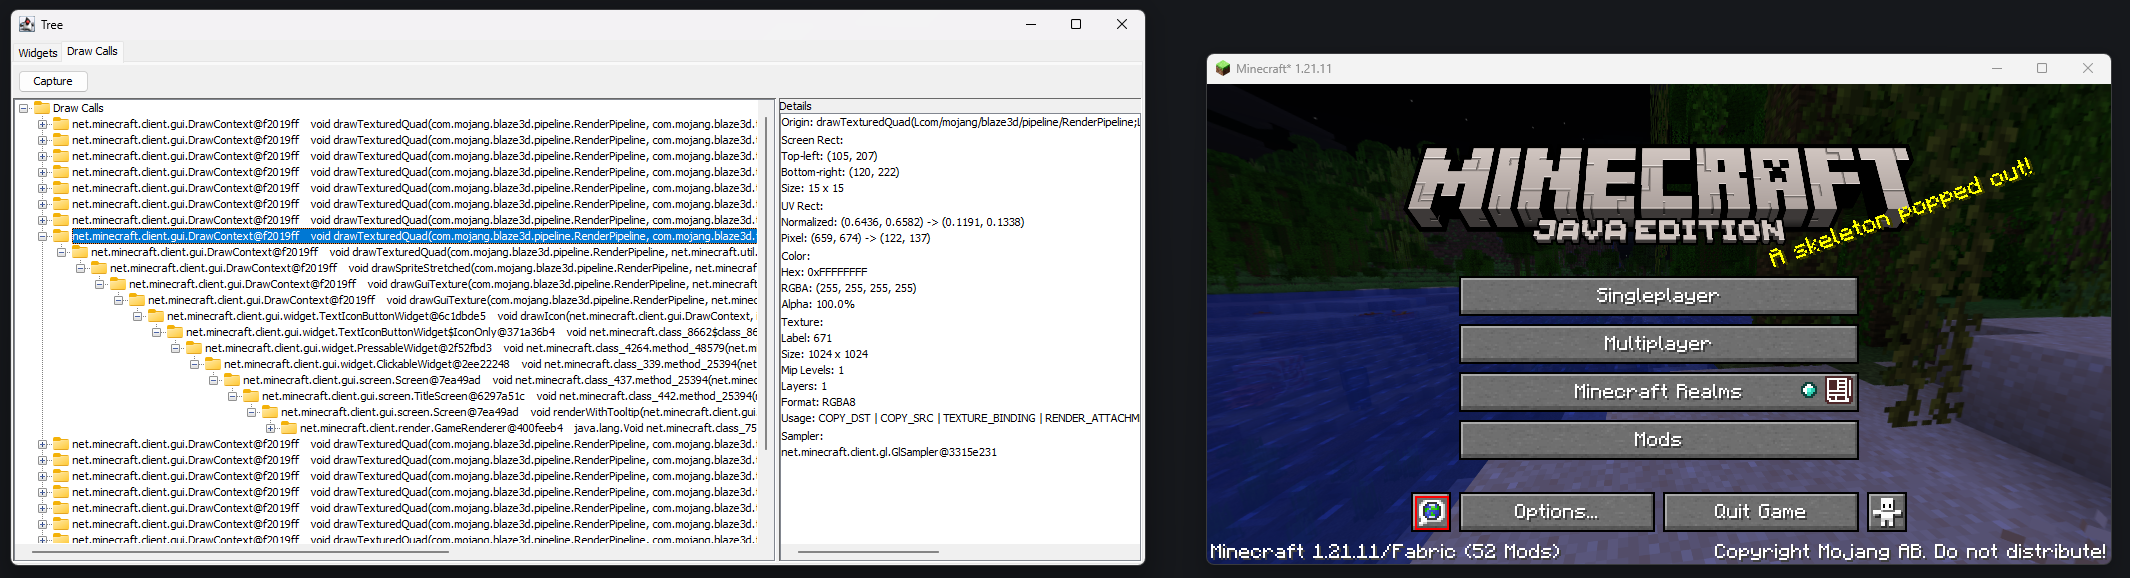Open the Mods menu button
2130x578 pixels.
(1658, 439)
